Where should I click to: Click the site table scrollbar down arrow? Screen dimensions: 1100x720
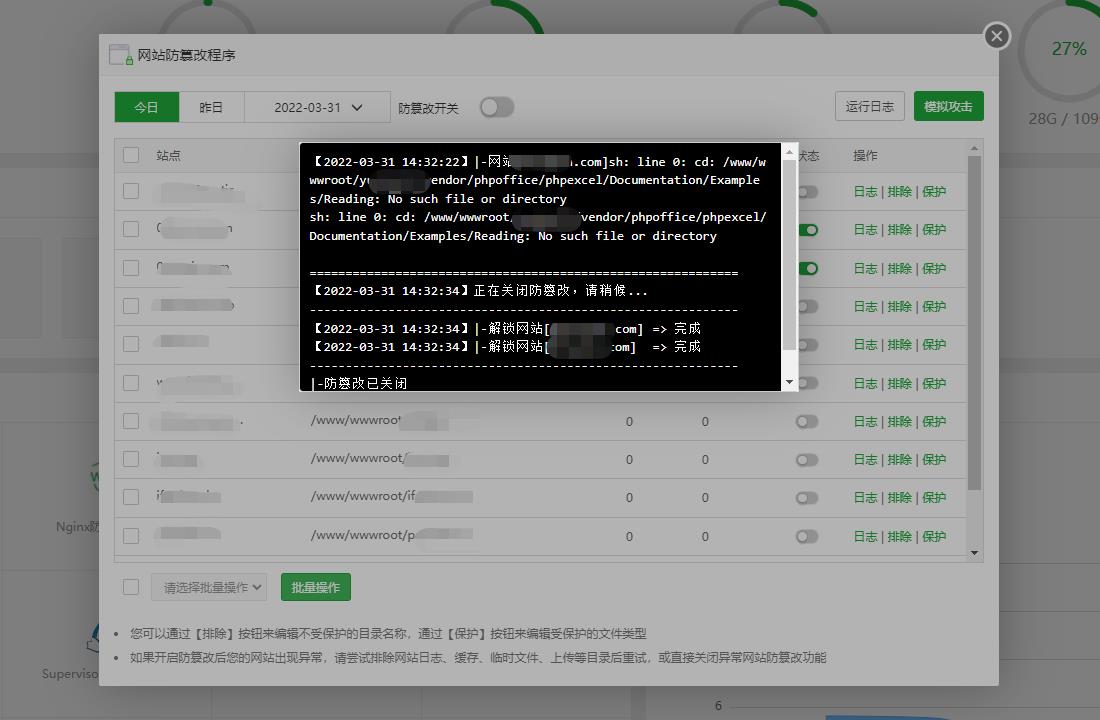pyautogui.click(x=974, y=553)
